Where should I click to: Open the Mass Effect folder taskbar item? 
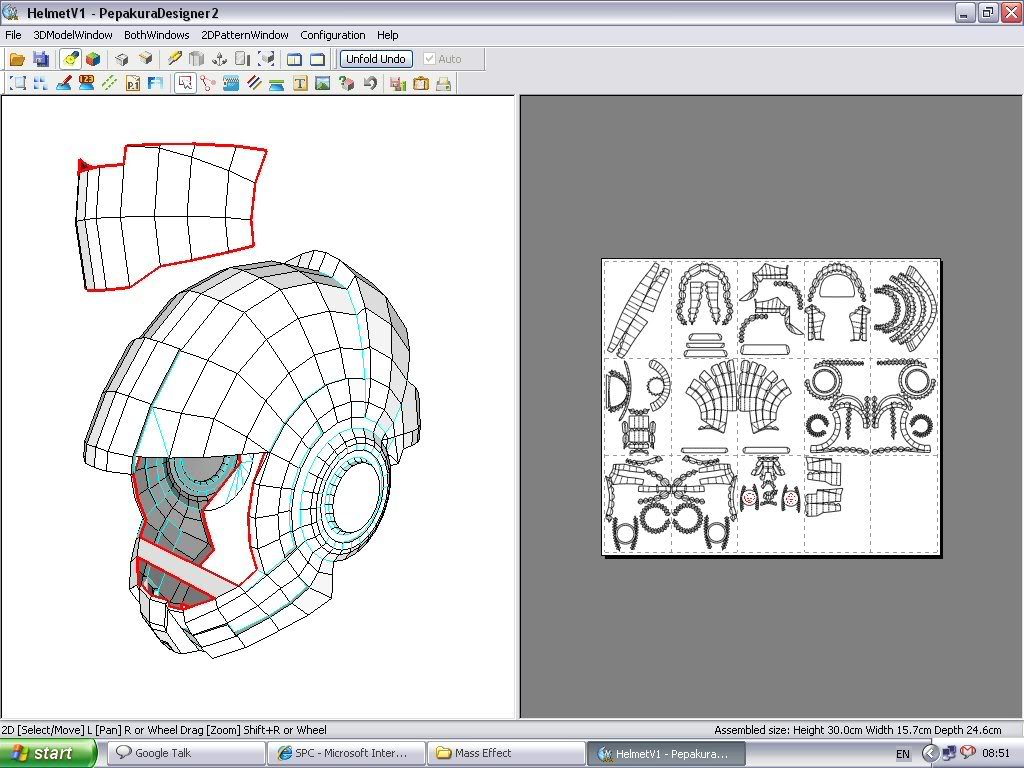pyautogui.click(x=506, y=753)
